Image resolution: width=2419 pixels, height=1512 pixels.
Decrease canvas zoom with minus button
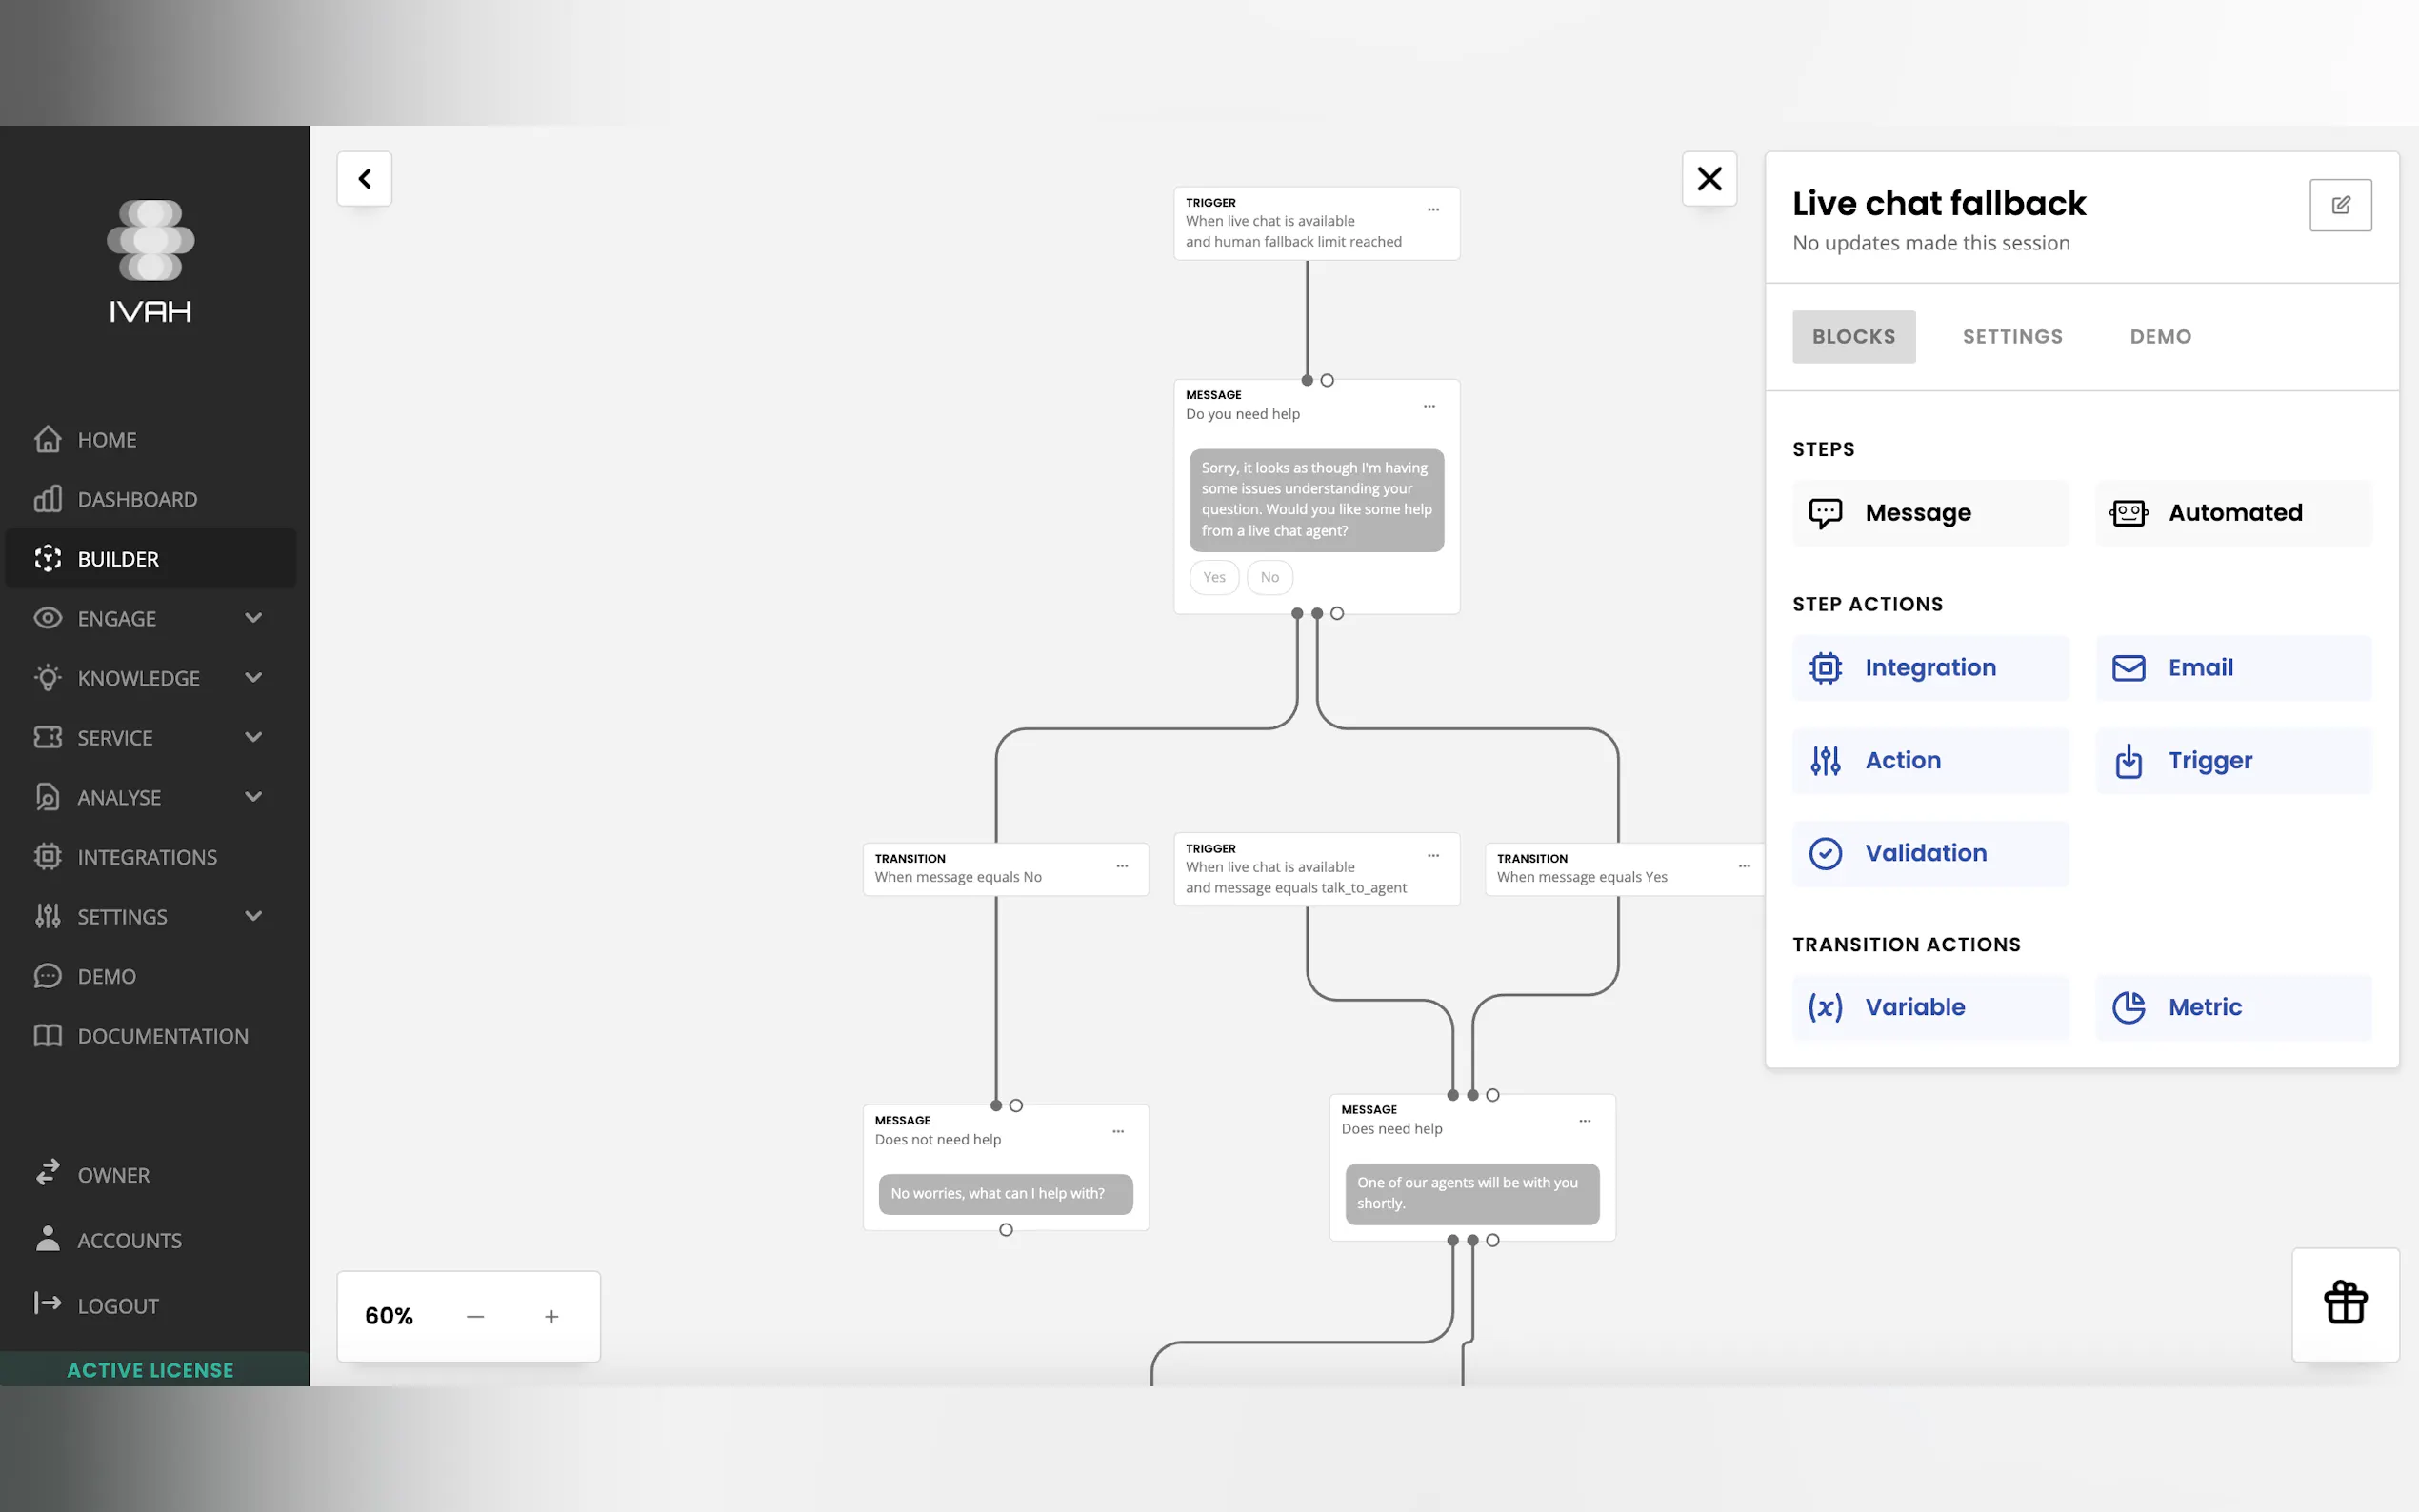click(x=475, y=1317)
